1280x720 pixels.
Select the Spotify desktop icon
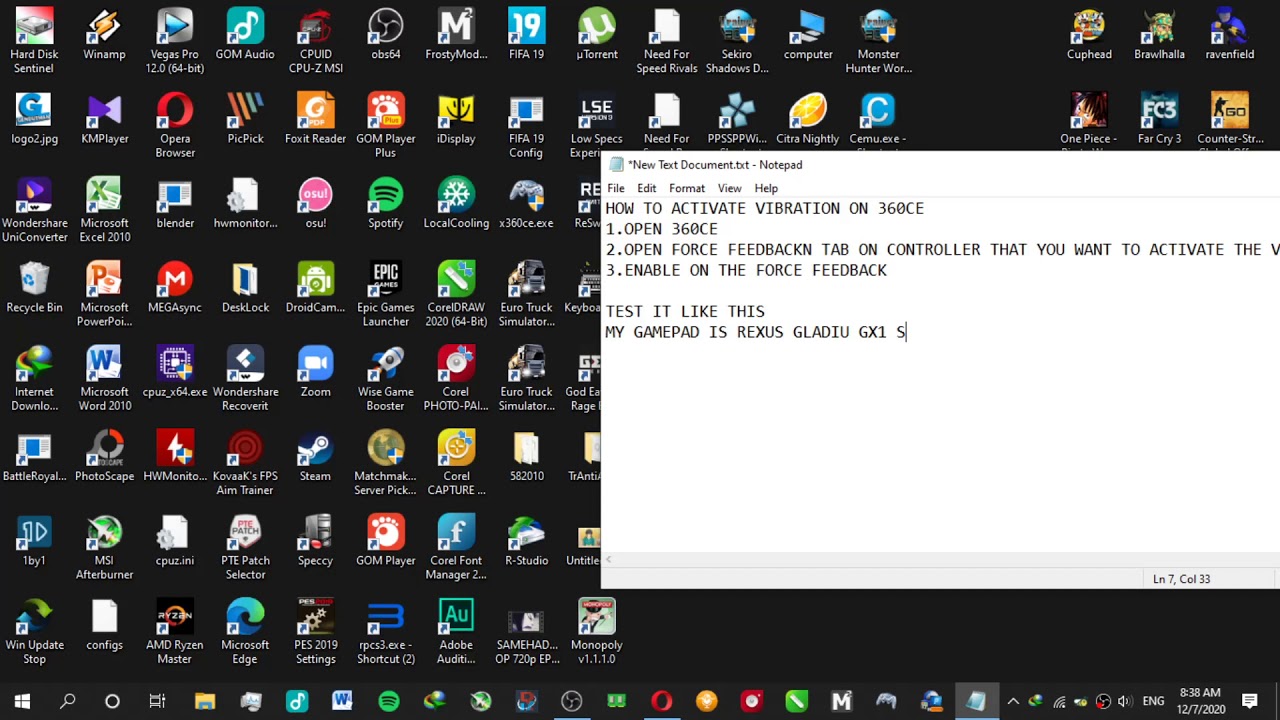(x=386, y=203)
